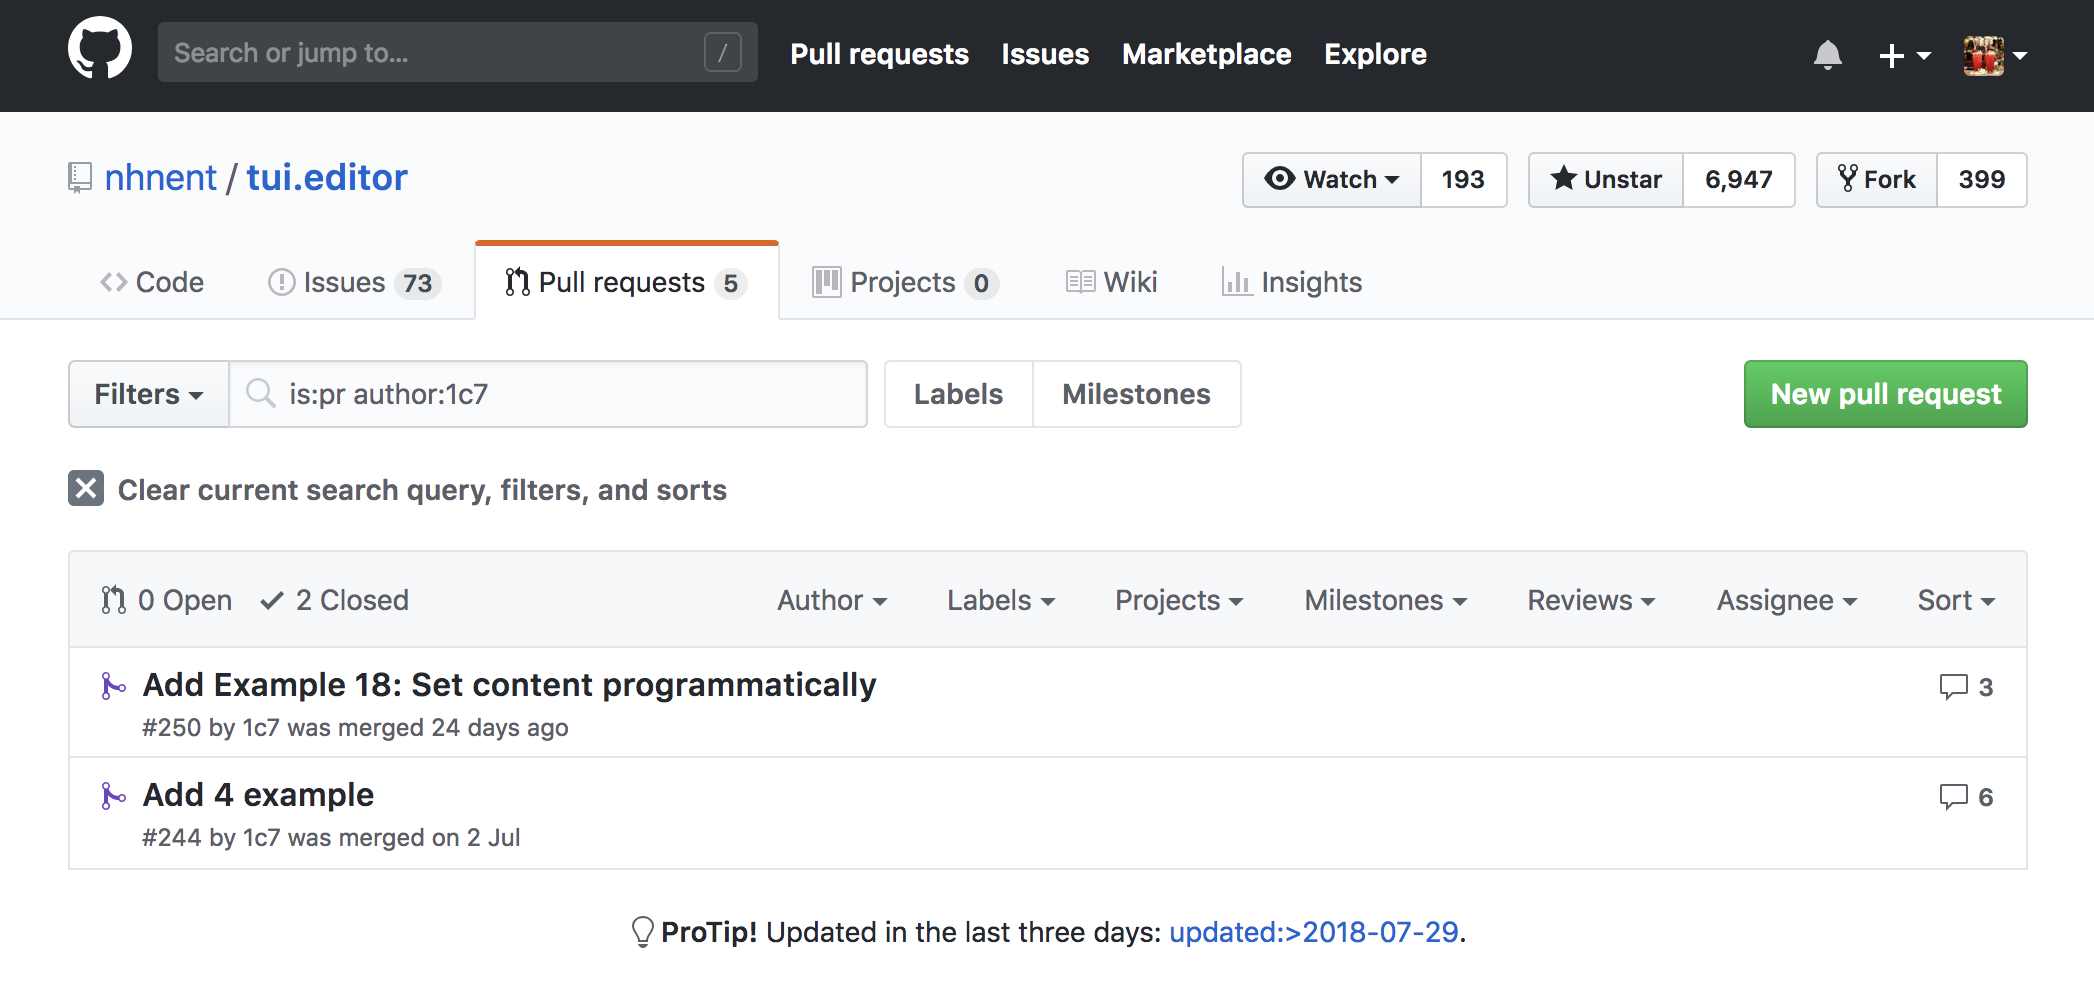Click the clear search X icon
This screenshot has height=988, width=2094.
click(x=86, y=489)
